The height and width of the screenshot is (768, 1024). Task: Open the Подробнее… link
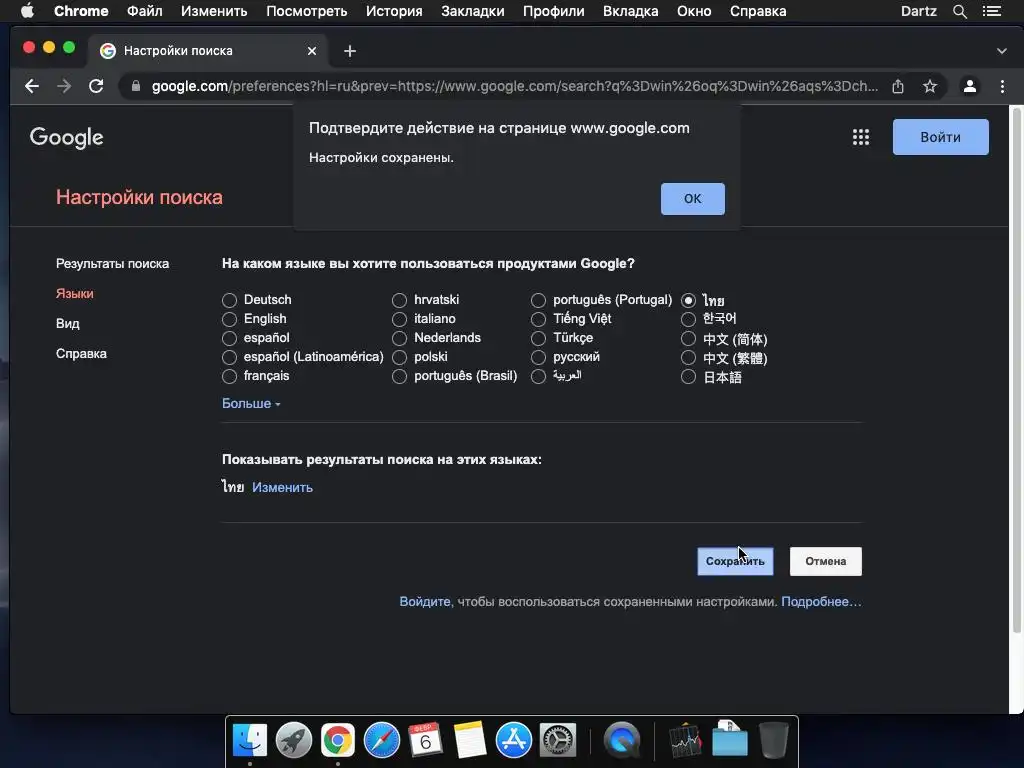click(821, 601)
